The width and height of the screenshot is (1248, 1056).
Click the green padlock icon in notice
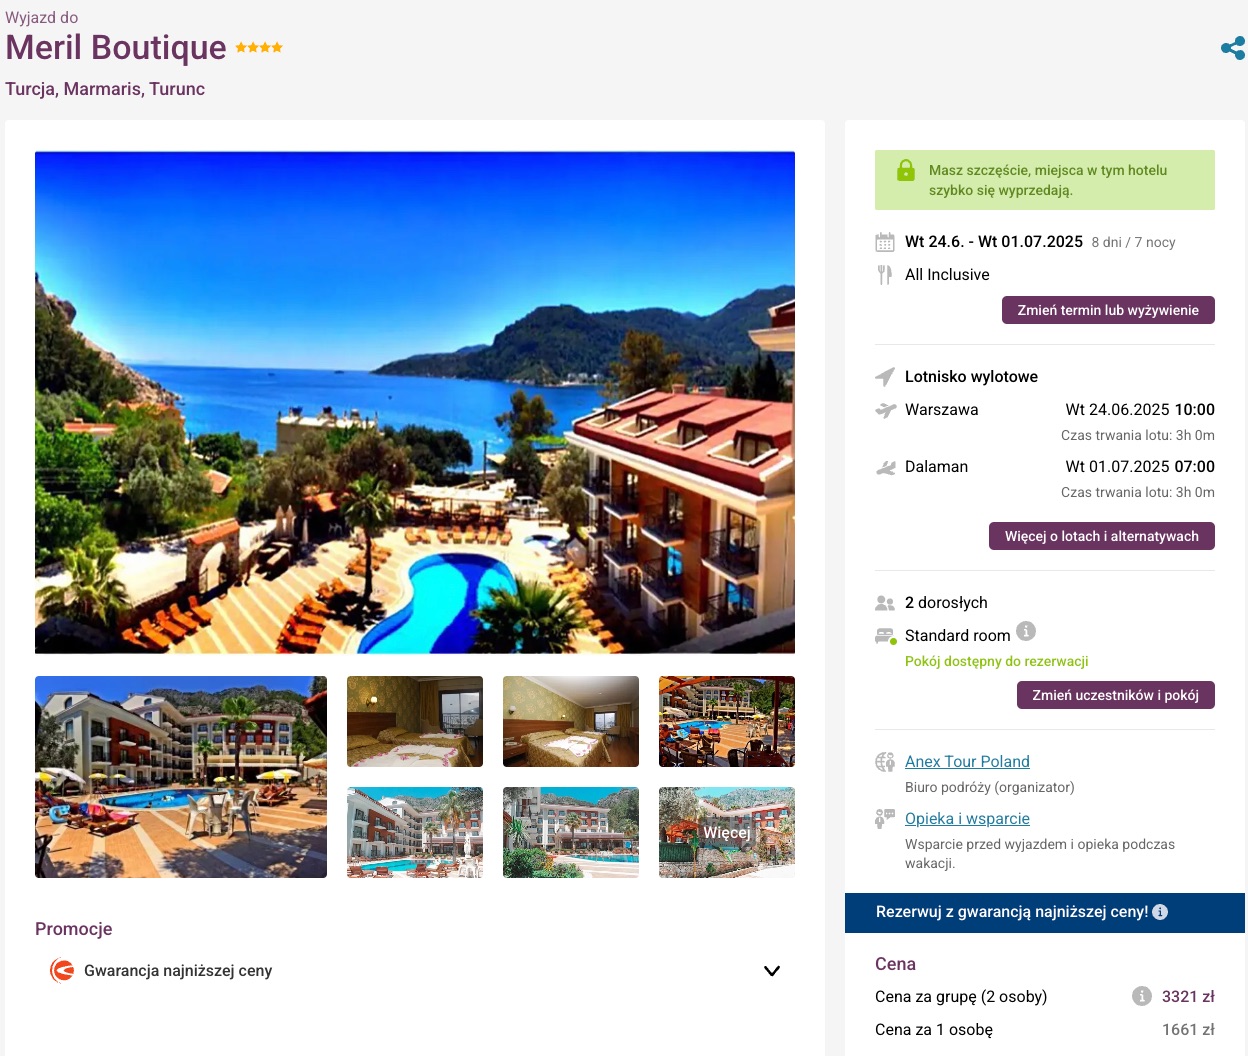click(906, 170)
